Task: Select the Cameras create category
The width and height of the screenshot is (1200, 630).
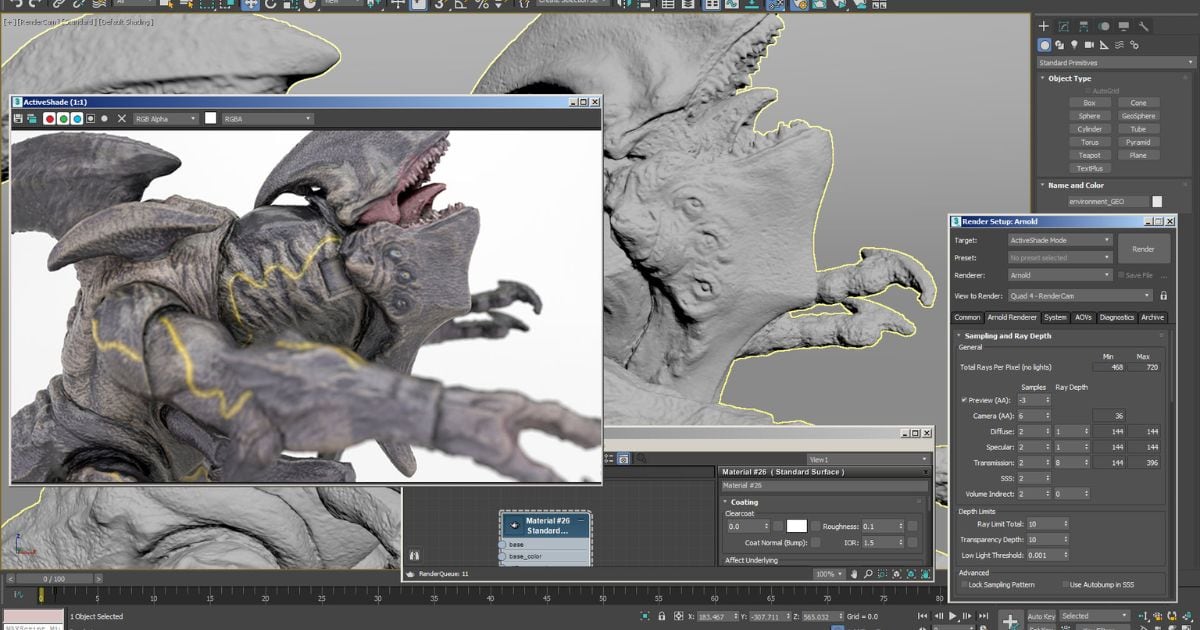Action: (1088, 45)
